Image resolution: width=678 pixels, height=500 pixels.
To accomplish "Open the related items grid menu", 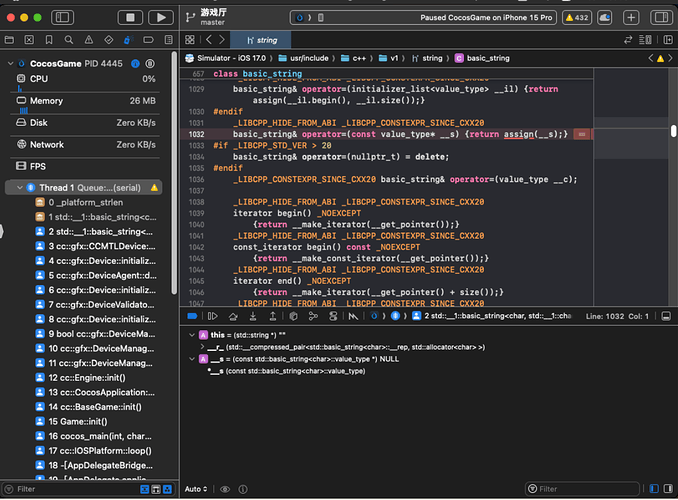I will coord(189,40).
